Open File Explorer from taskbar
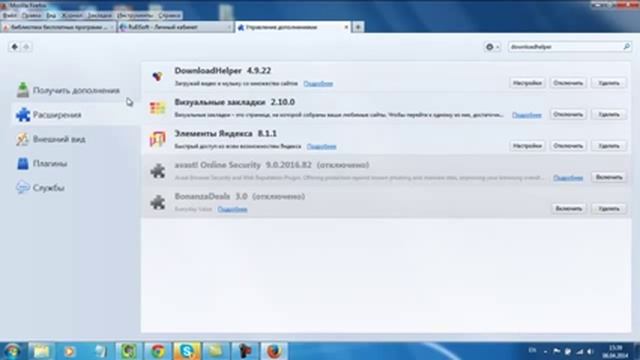The height and width of the screenshot is (360, 640). [x=41, y=351]
